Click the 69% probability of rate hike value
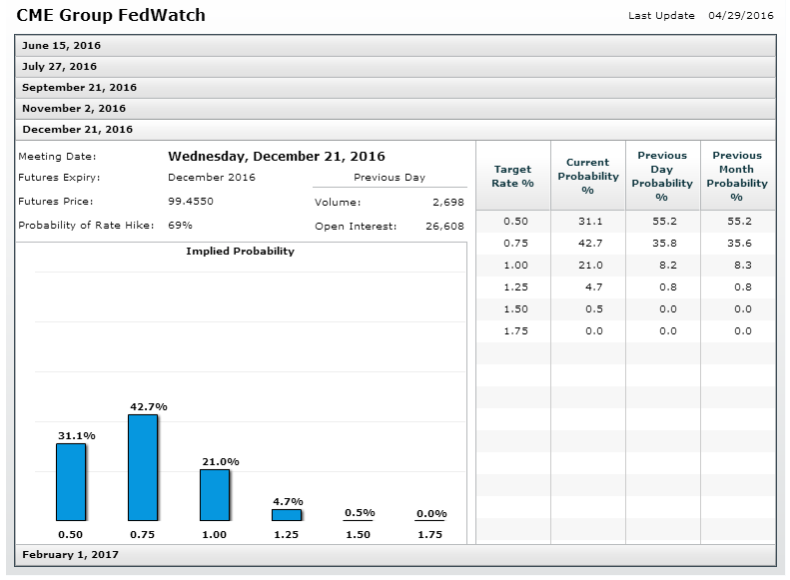 180,225
